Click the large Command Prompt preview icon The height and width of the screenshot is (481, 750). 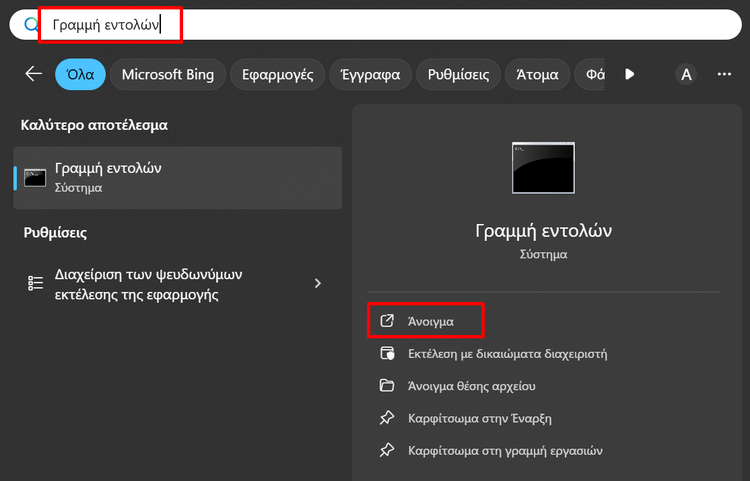(543, 168)
